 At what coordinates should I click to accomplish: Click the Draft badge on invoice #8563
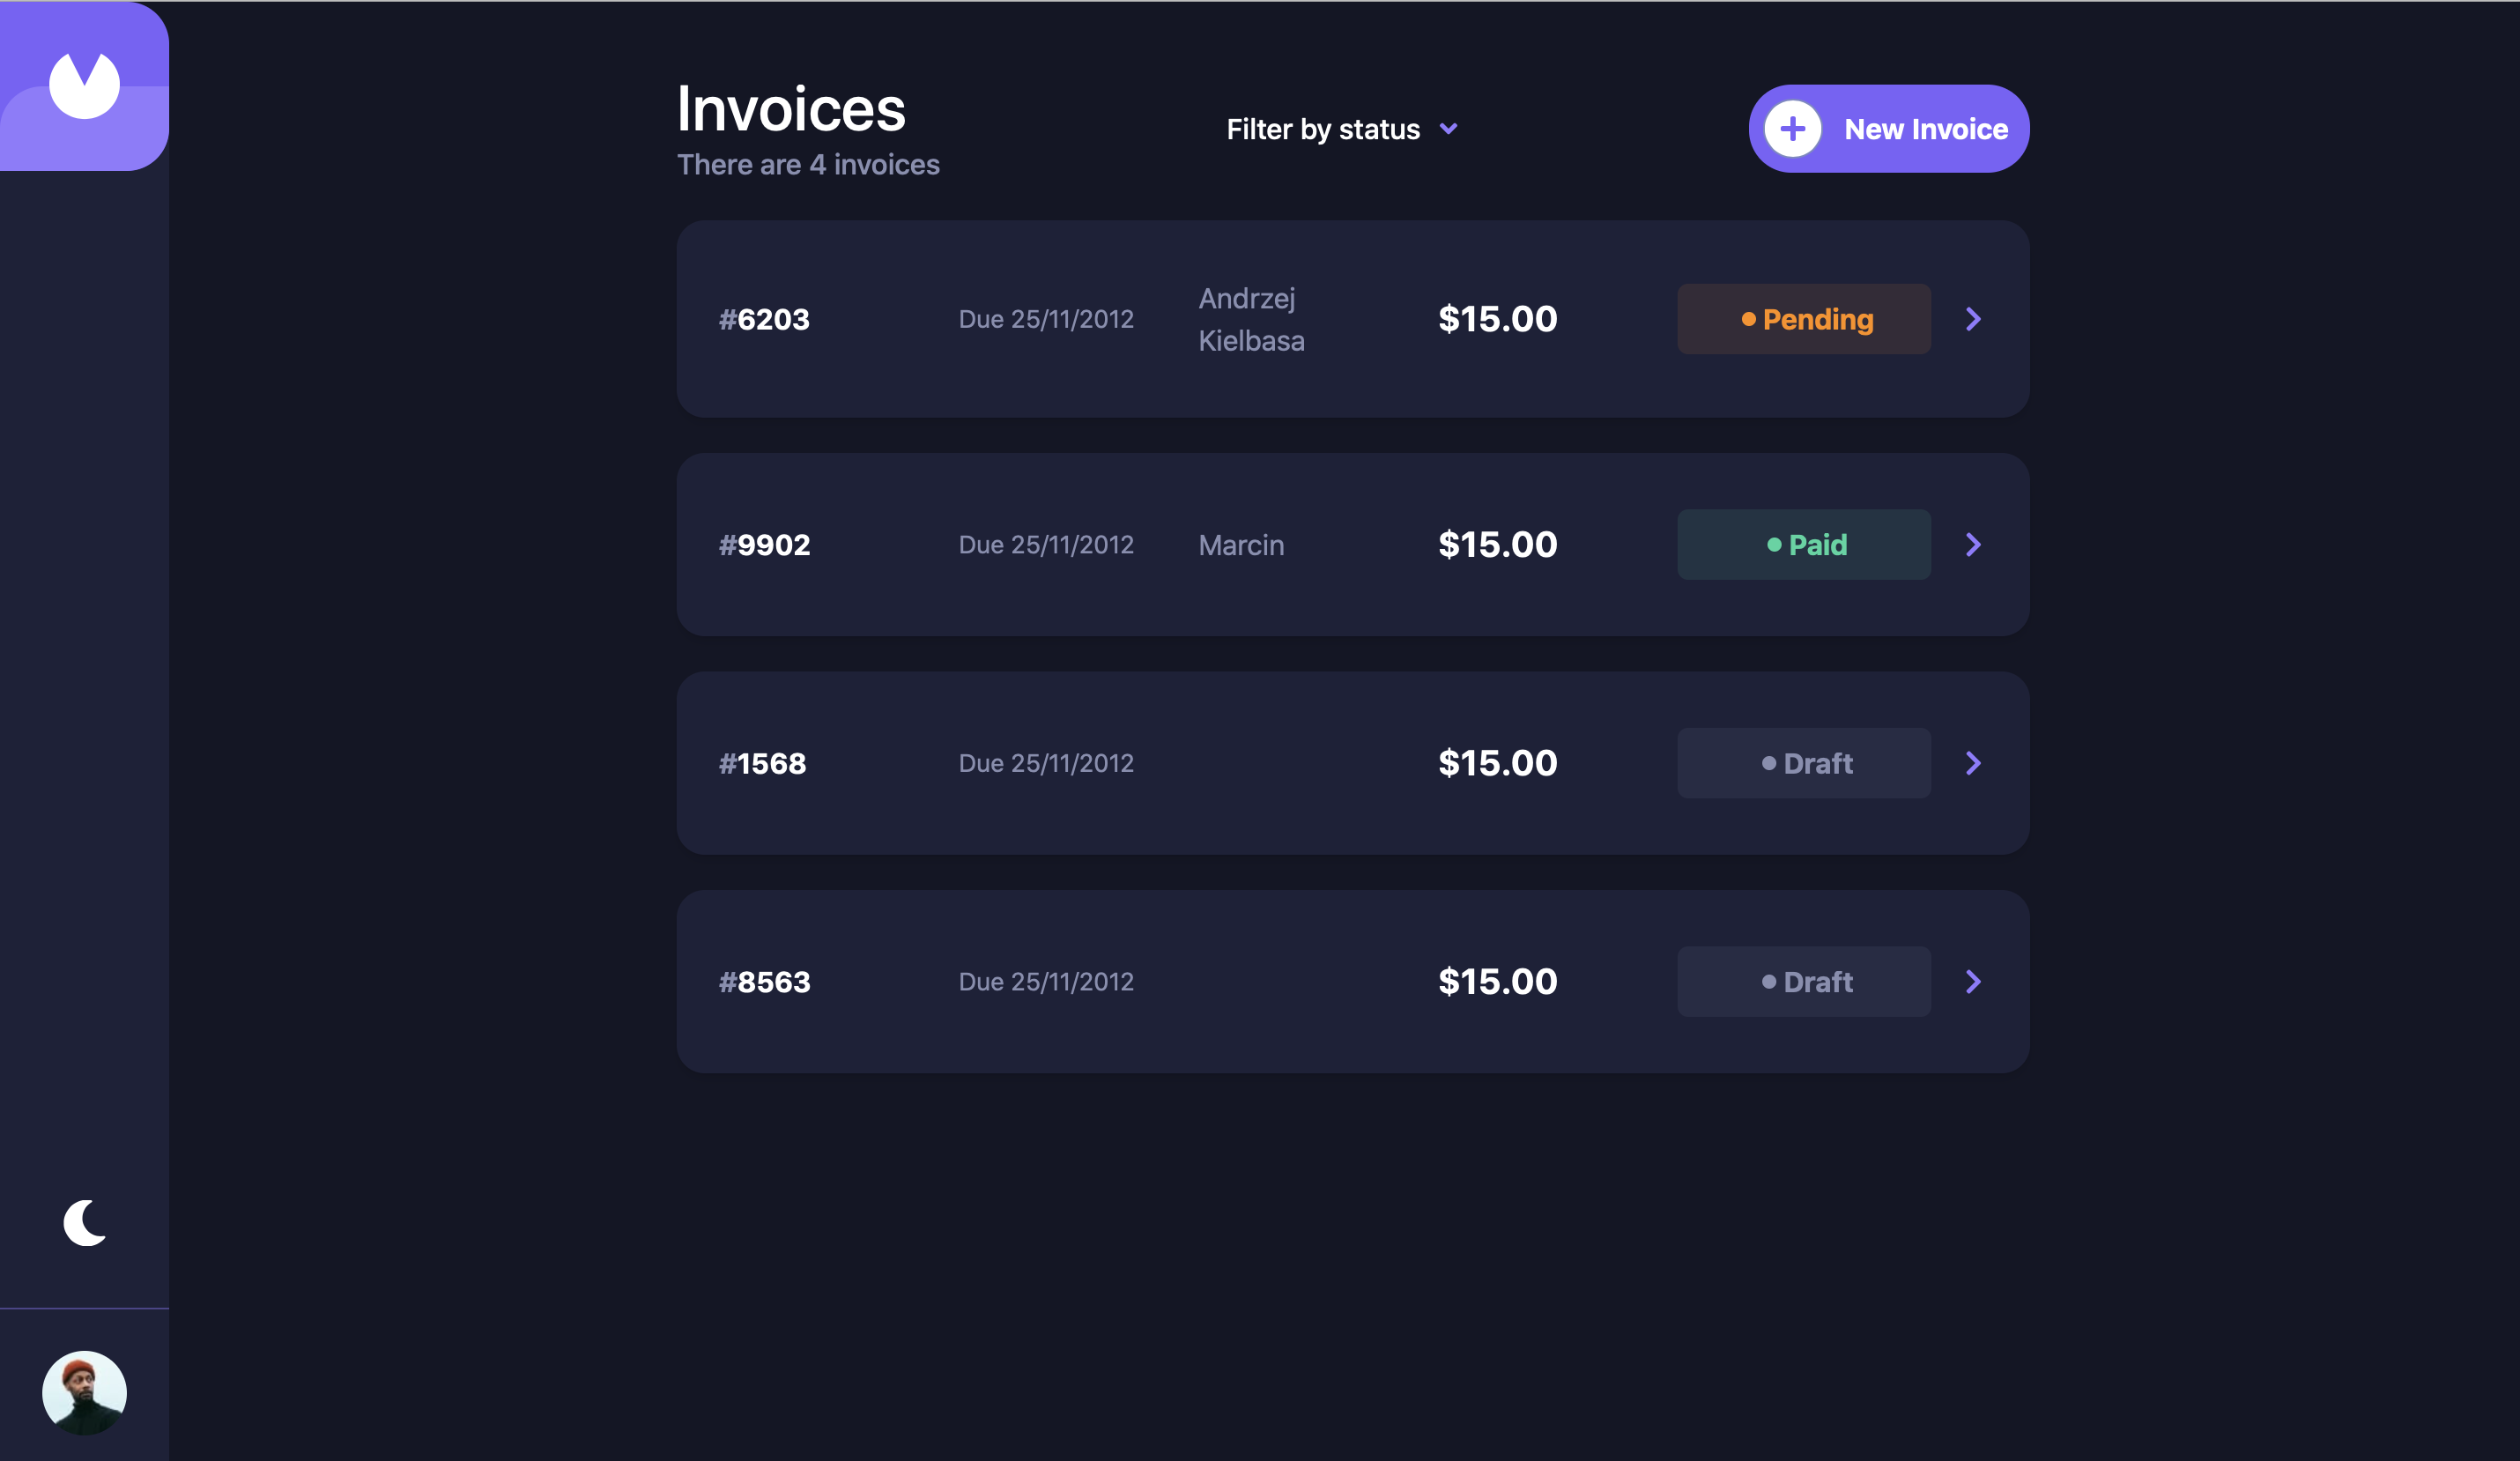pos(1804,981)
